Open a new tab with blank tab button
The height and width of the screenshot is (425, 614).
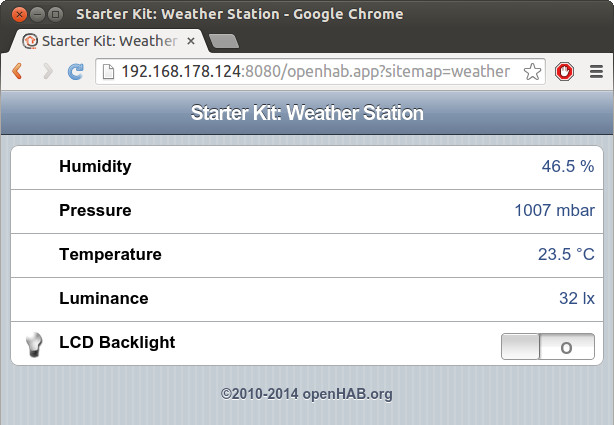224,41
